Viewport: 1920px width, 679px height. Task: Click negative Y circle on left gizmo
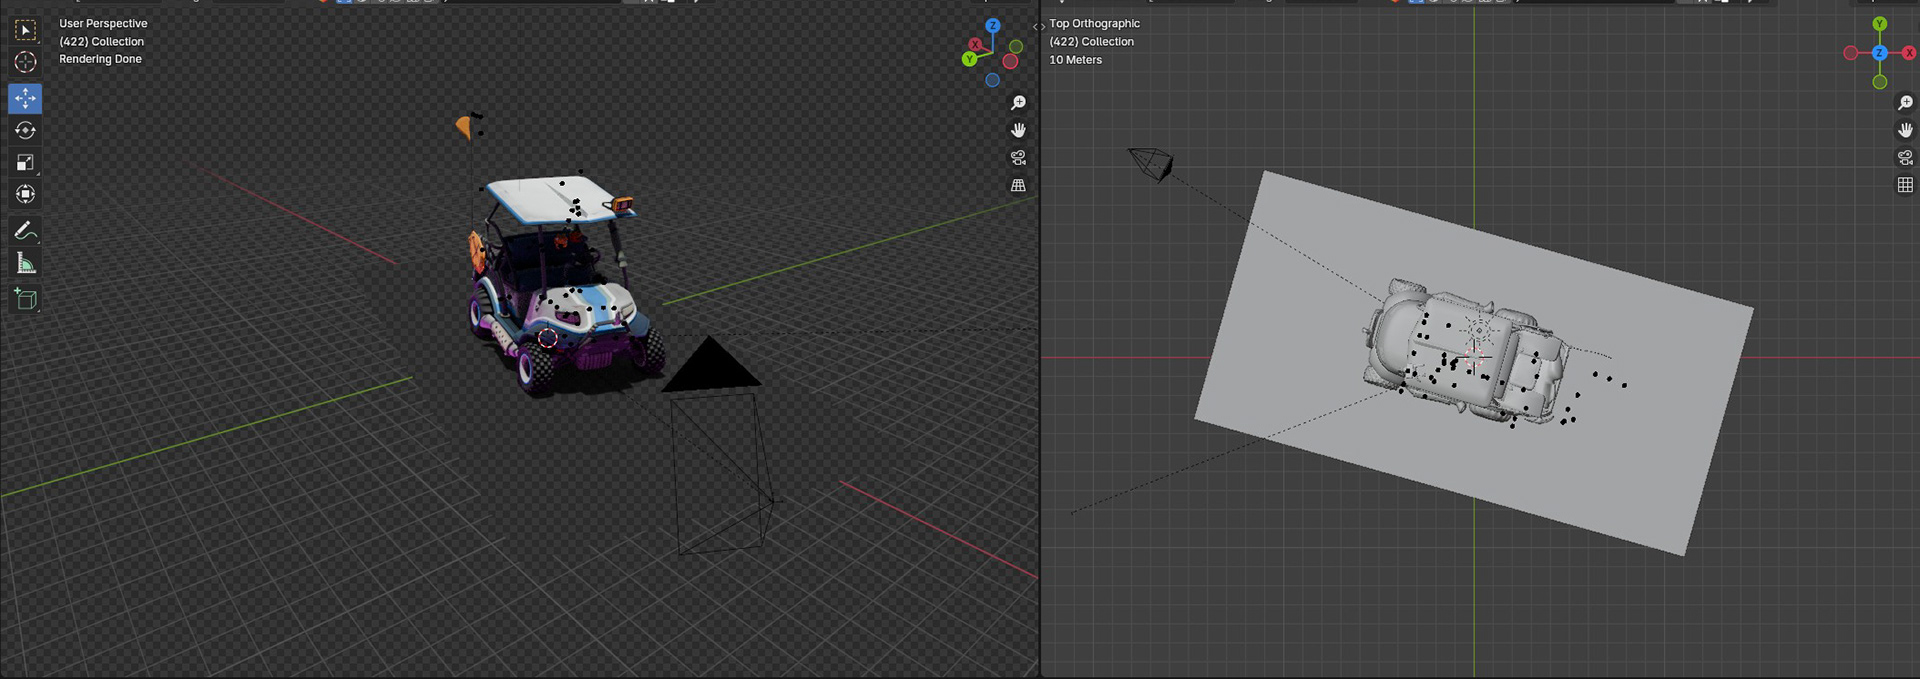click(x=1016, y=46)
